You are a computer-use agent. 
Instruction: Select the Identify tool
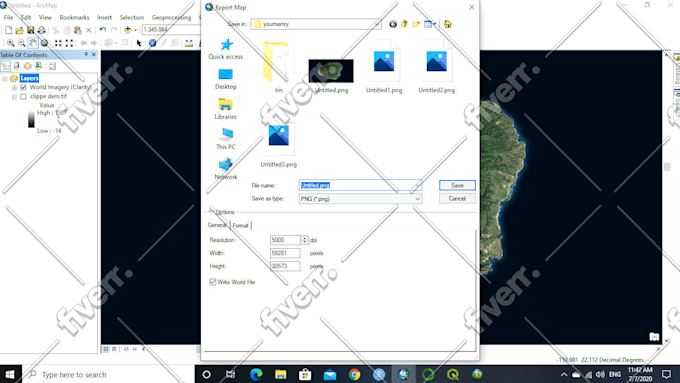tap(153, 43)
